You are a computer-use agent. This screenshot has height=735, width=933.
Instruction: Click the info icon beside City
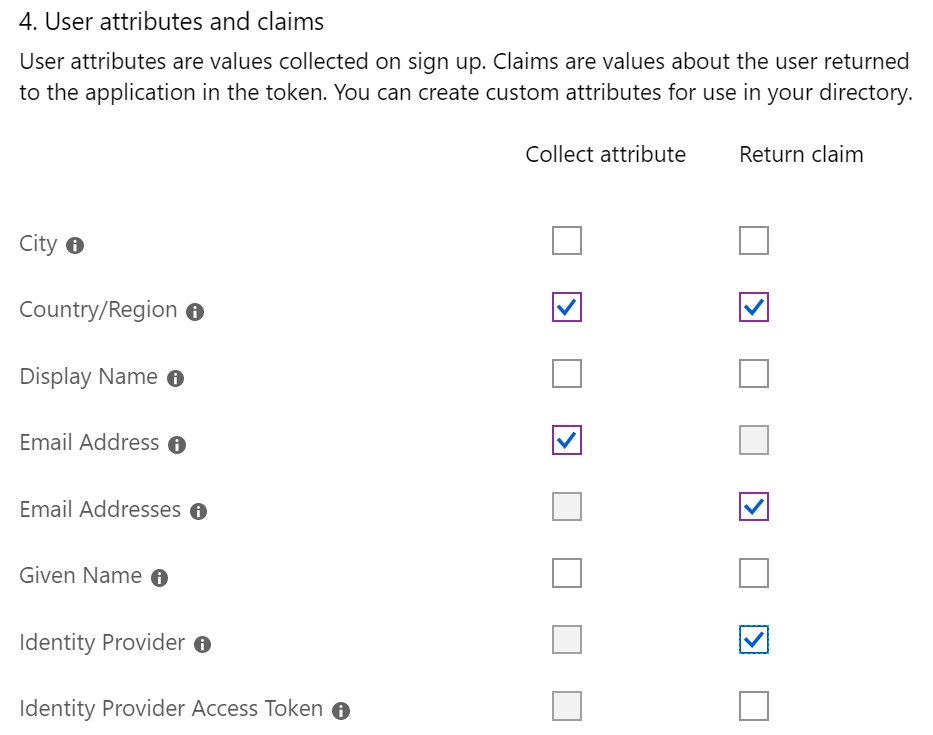[x=75, y=245]
